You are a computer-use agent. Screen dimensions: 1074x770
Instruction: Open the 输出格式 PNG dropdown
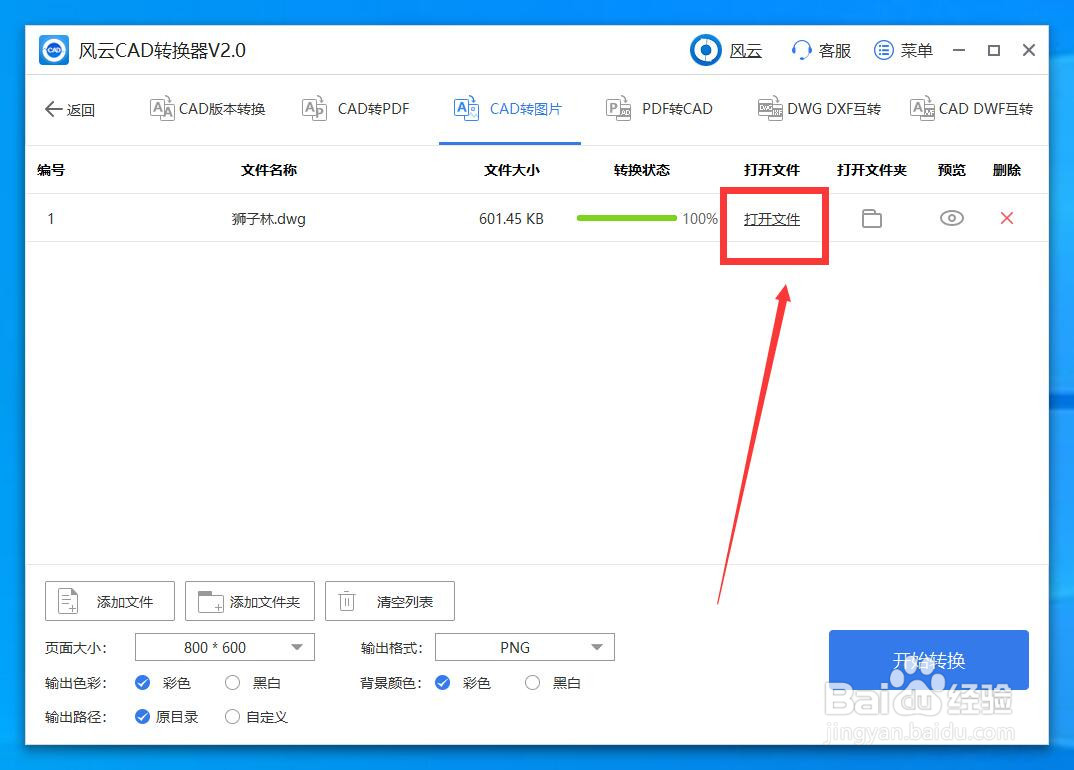[524, 647]
